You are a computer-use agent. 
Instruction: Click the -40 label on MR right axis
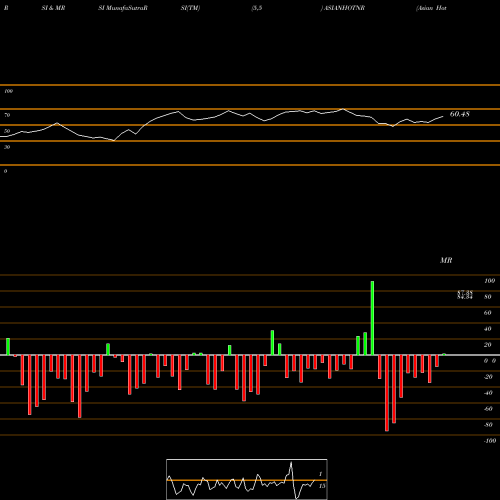tap(488, 393)
